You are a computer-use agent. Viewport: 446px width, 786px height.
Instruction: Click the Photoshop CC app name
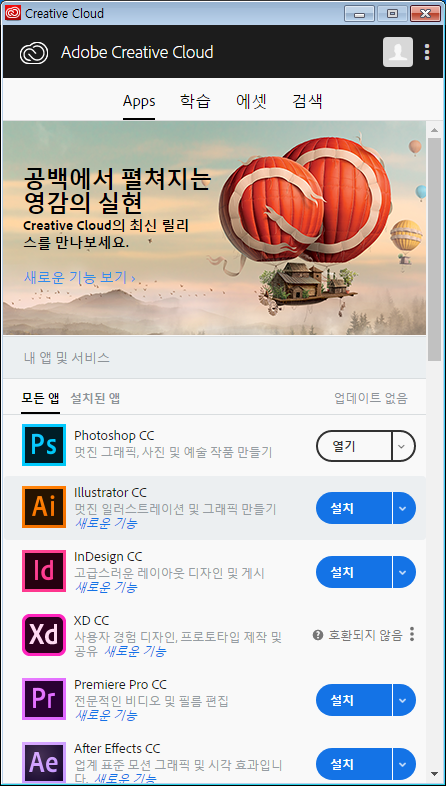pyautogui.click(x=114, y=435)
